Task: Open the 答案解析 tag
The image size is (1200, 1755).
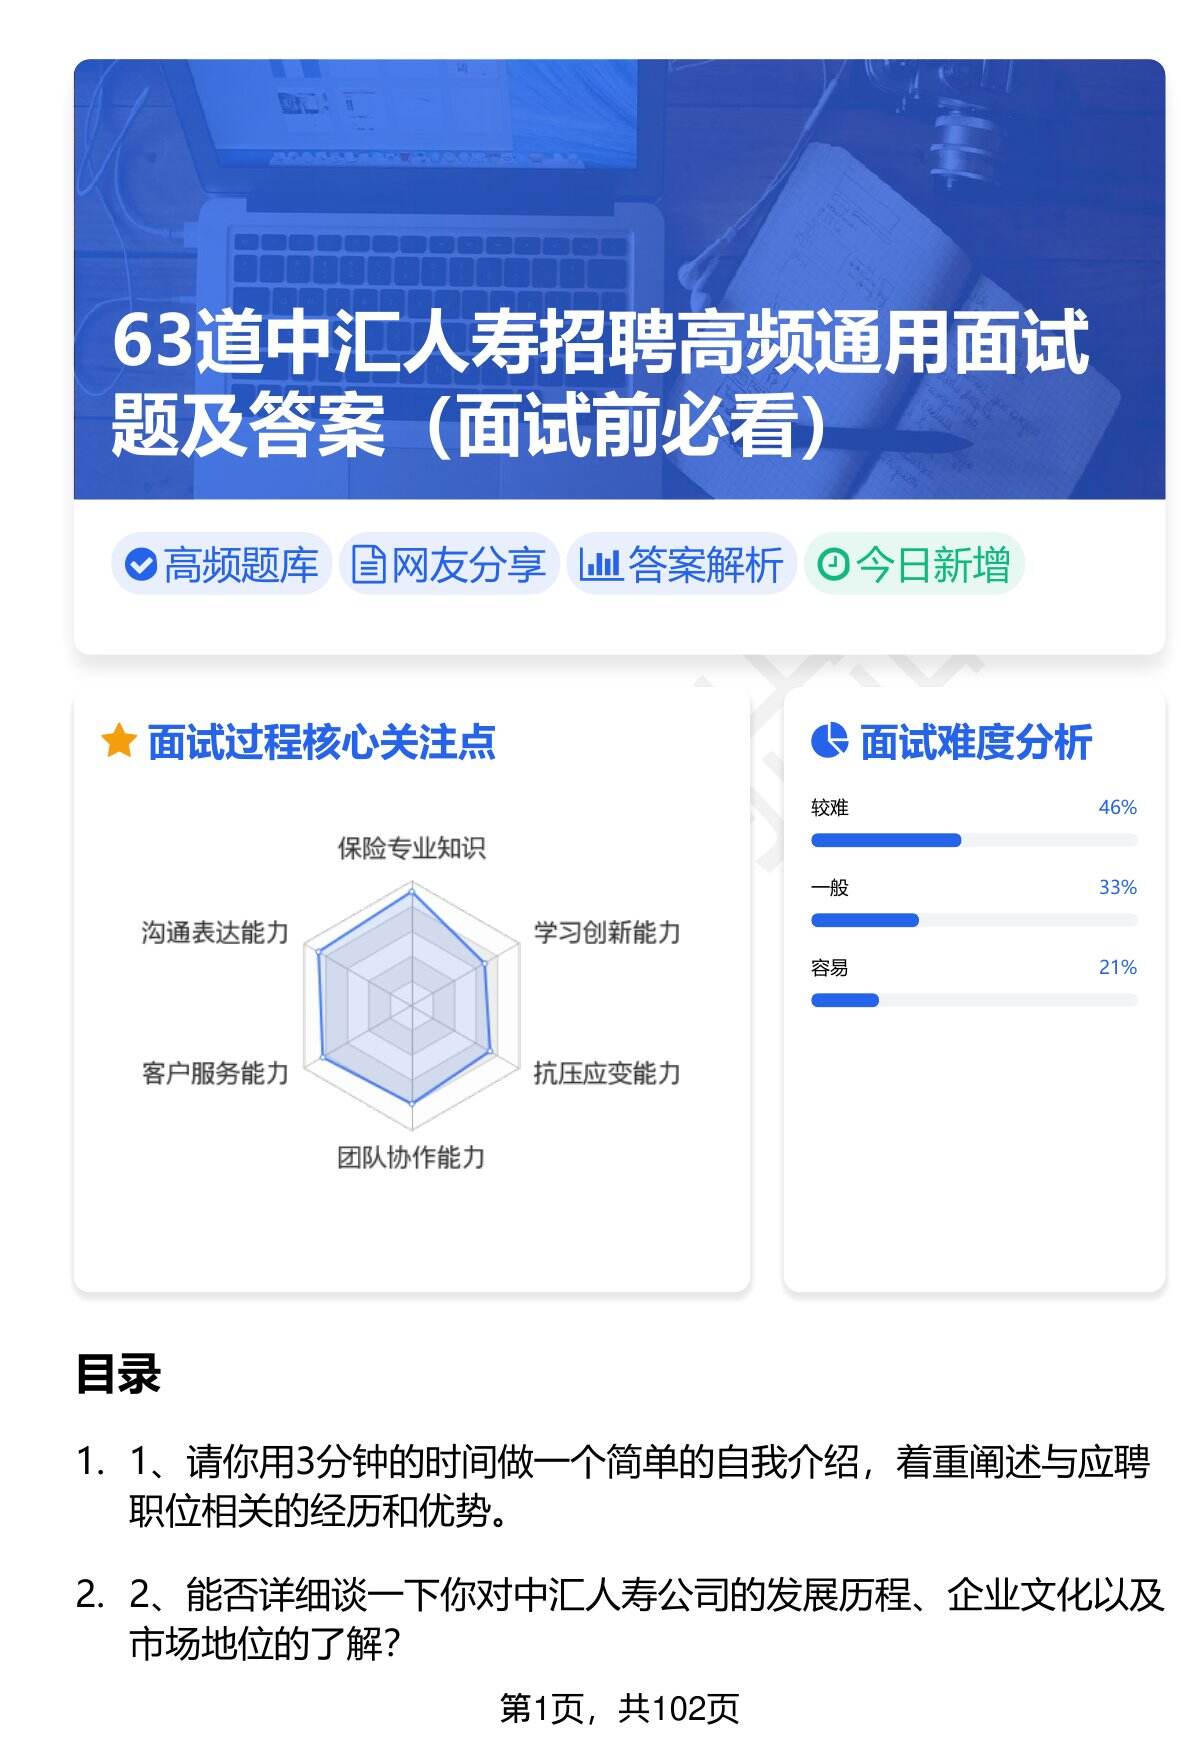Action: [682, 565]
